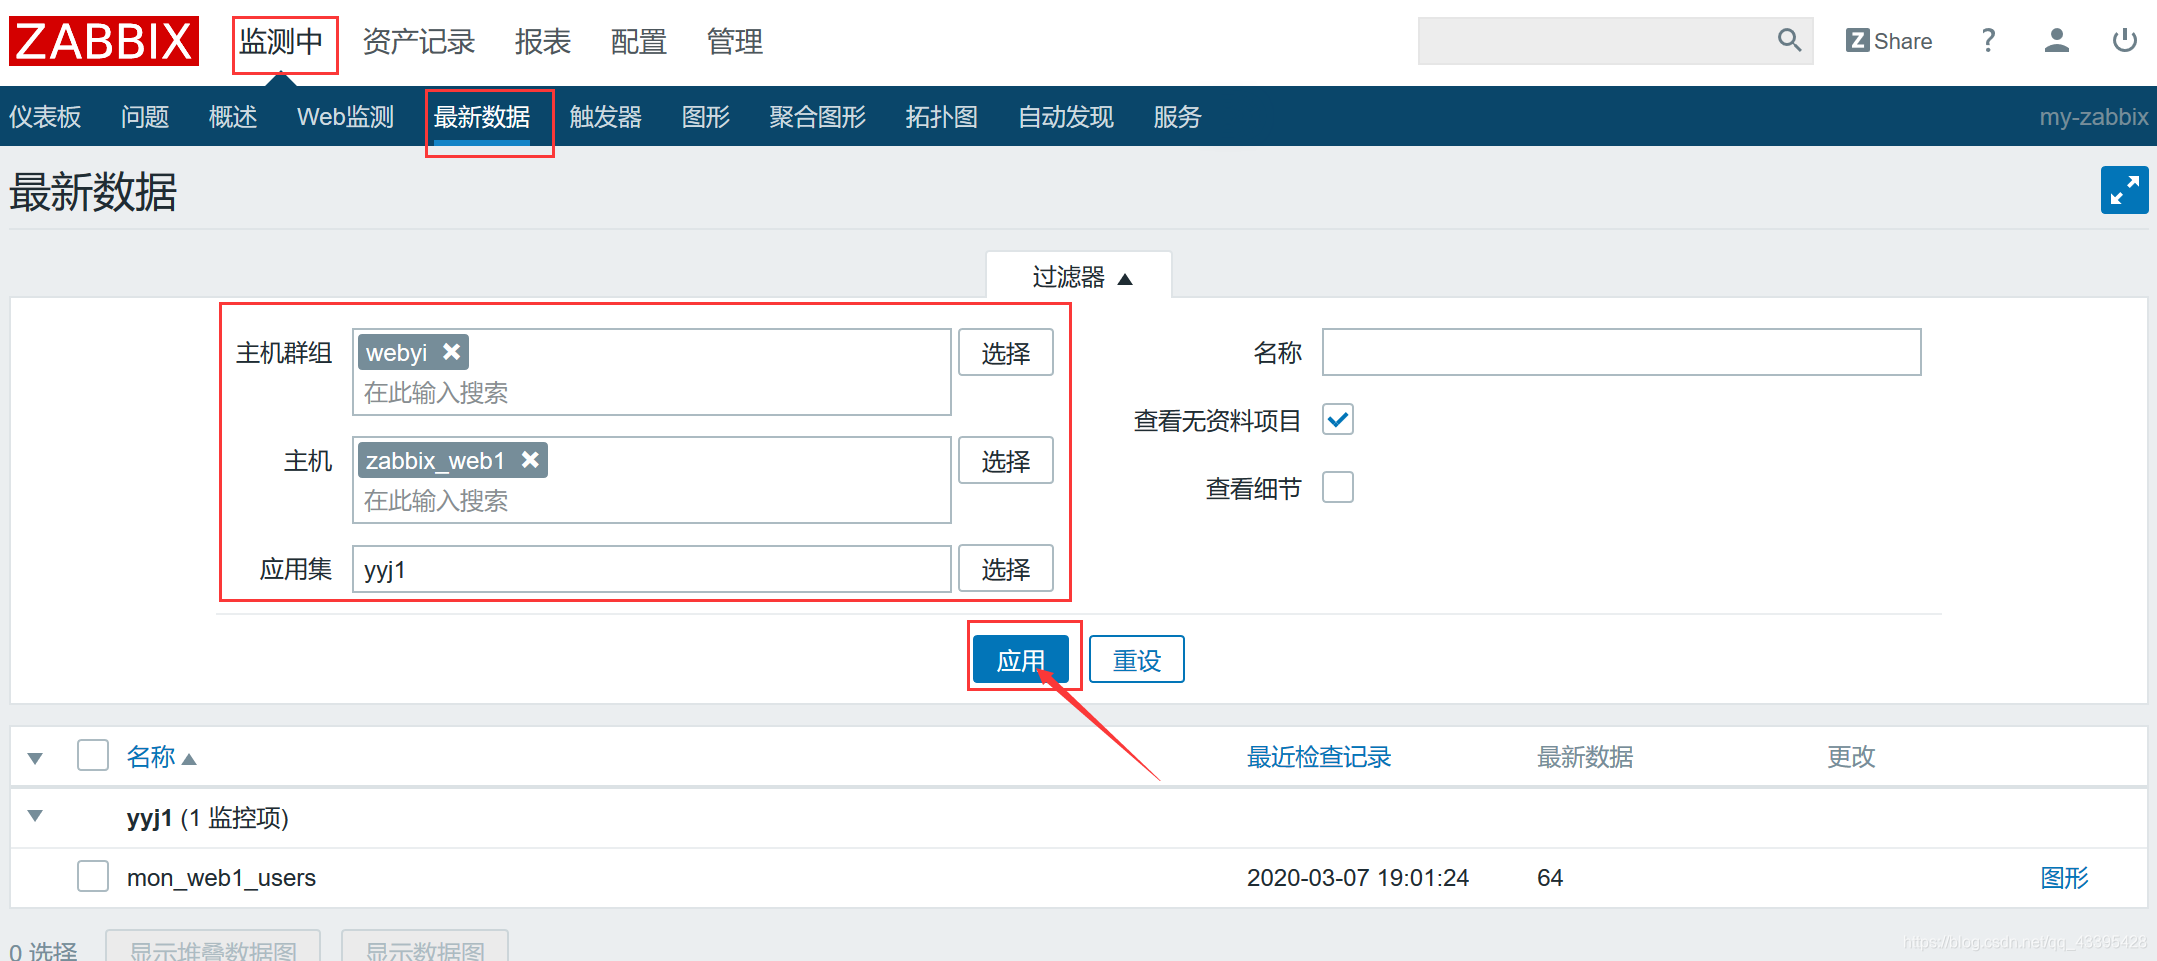Open the 监测中 top menu
This screenshot has height=961, width=2157.
(x=281, y=41)
